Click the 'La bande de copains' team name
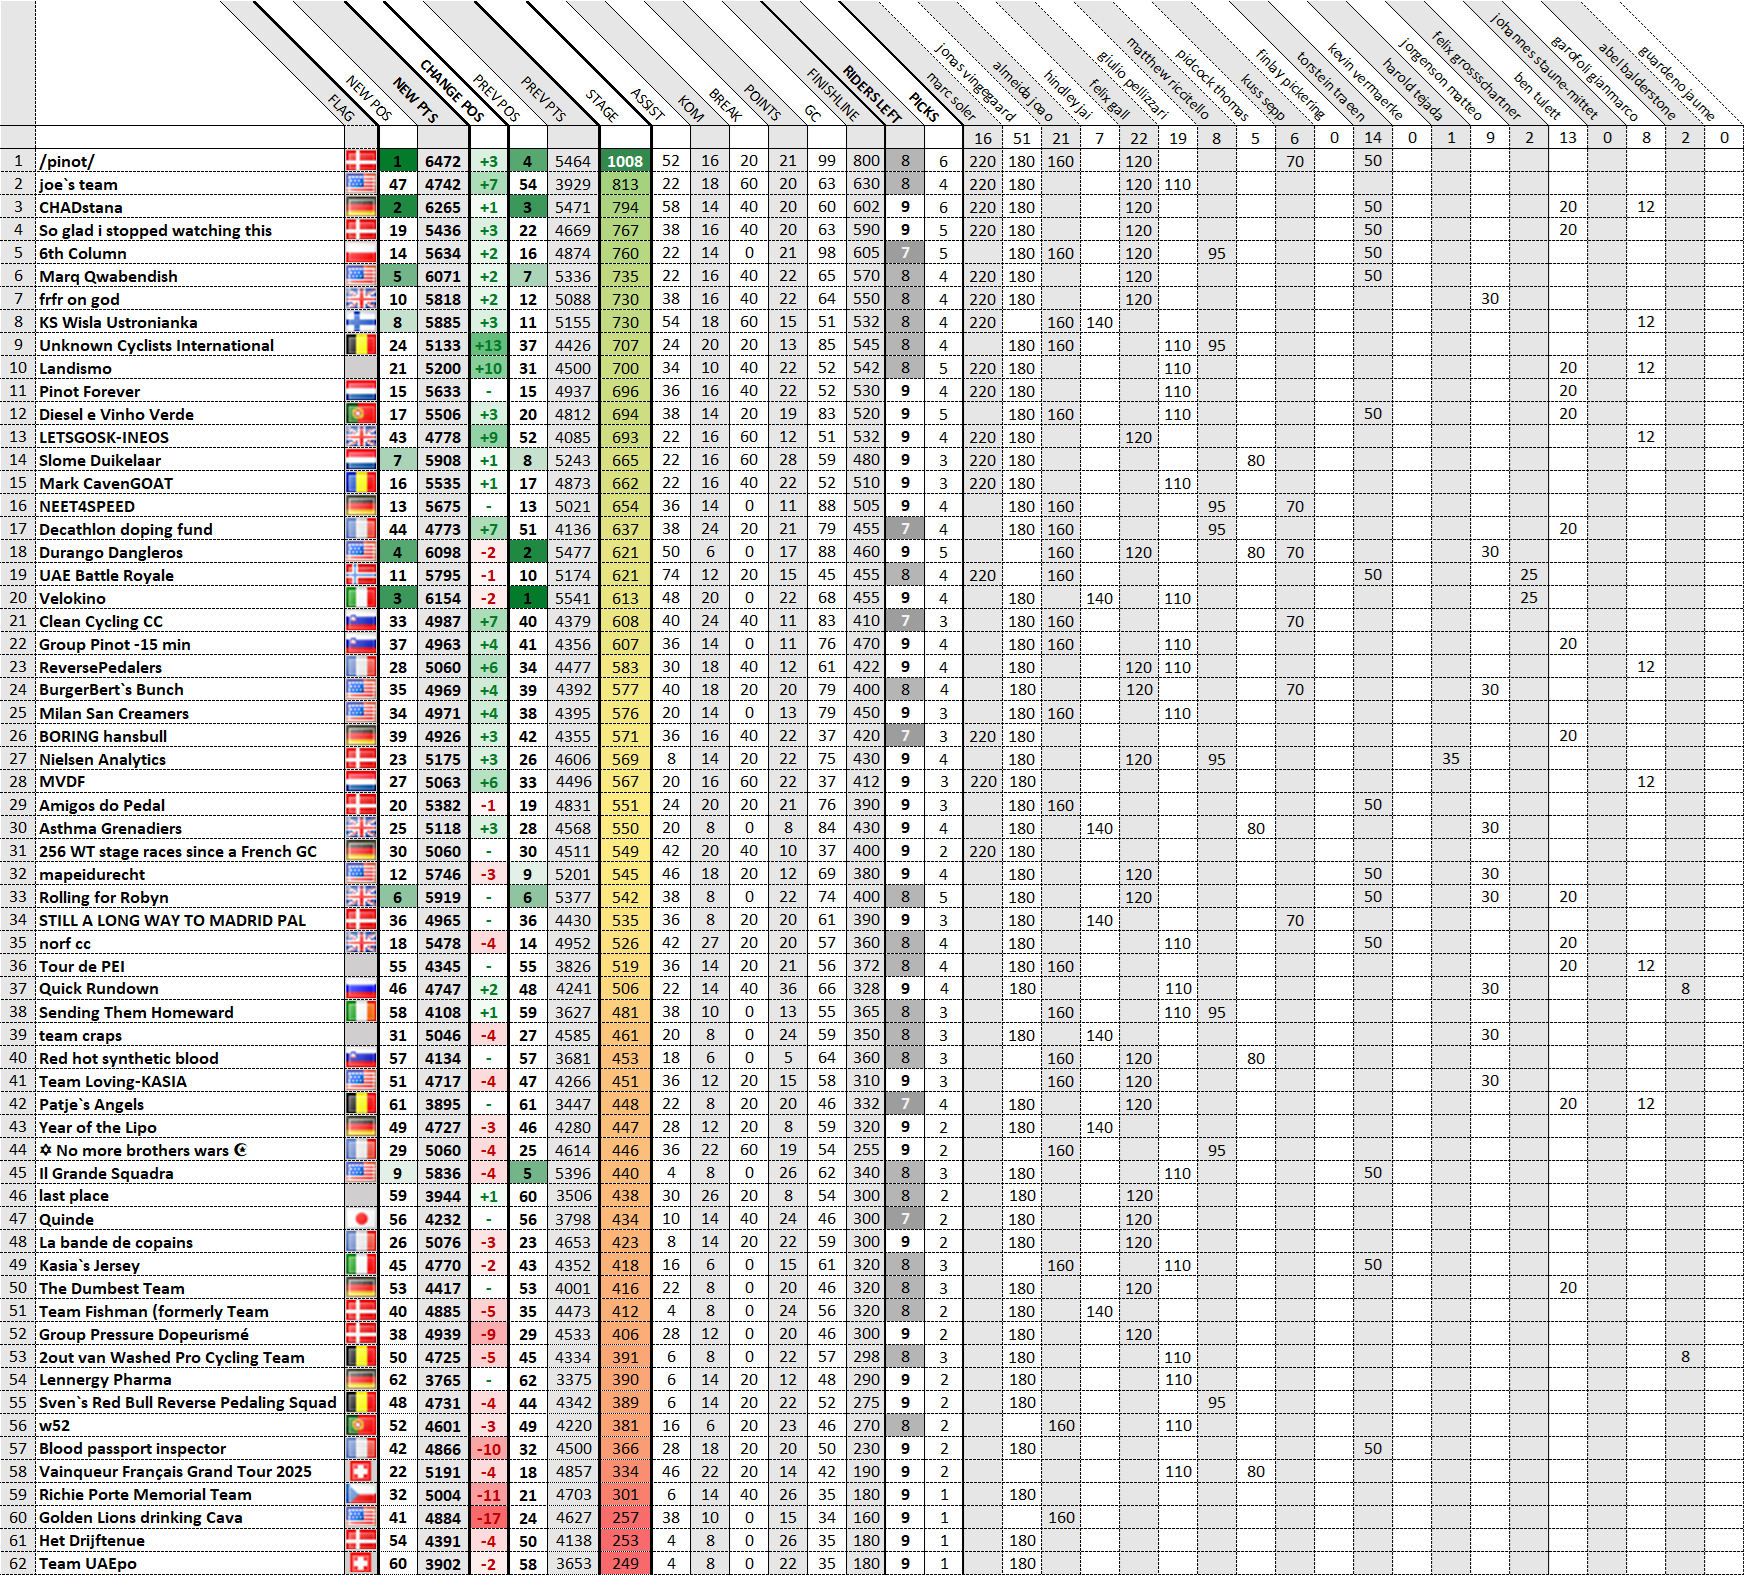The height and width of the screenshot is (1575, 1744). pyautogui.click(x=116, y=1242)
